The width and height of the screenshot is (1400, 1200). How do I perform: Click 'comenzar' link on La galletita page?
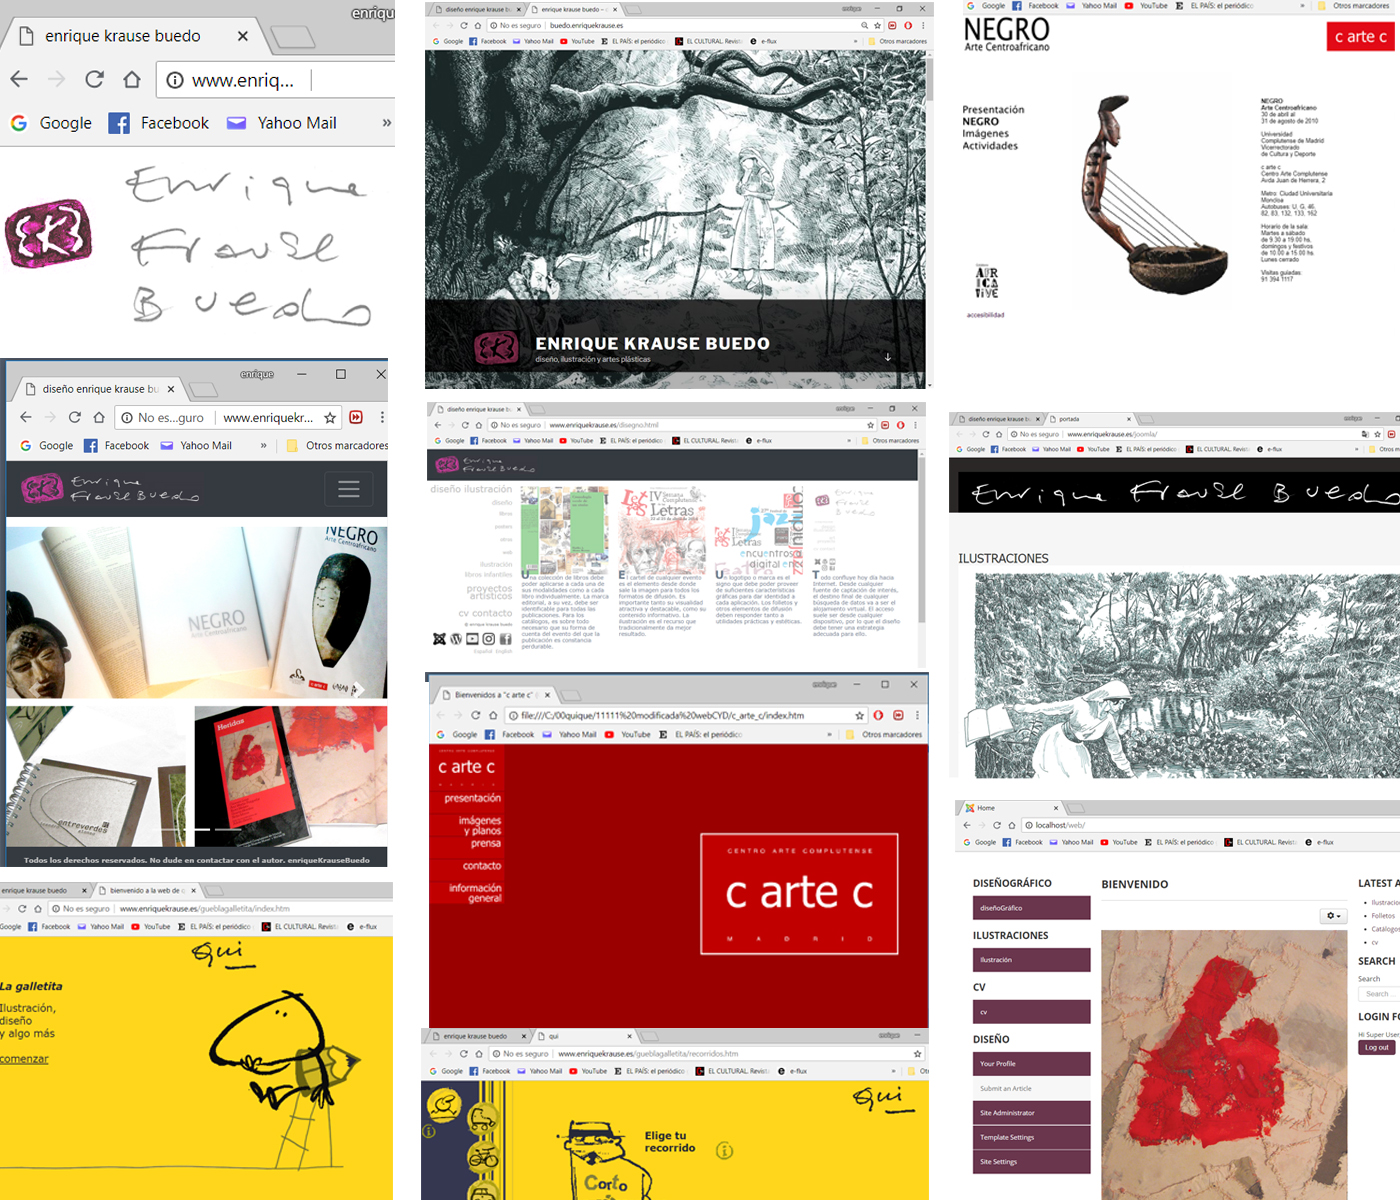pyautogui.click(x=24, y=1059)
